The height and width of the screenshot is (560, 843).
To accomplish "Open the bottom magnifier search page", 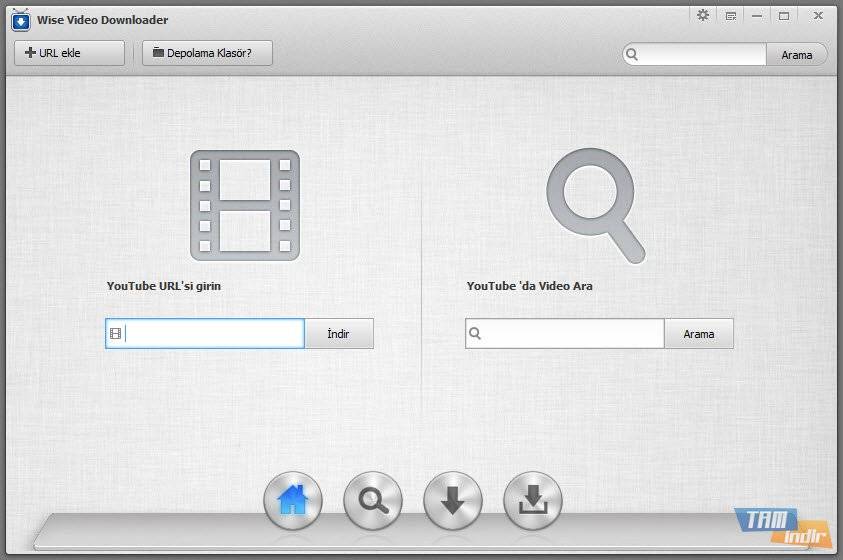I will click(x=373, y=501).
